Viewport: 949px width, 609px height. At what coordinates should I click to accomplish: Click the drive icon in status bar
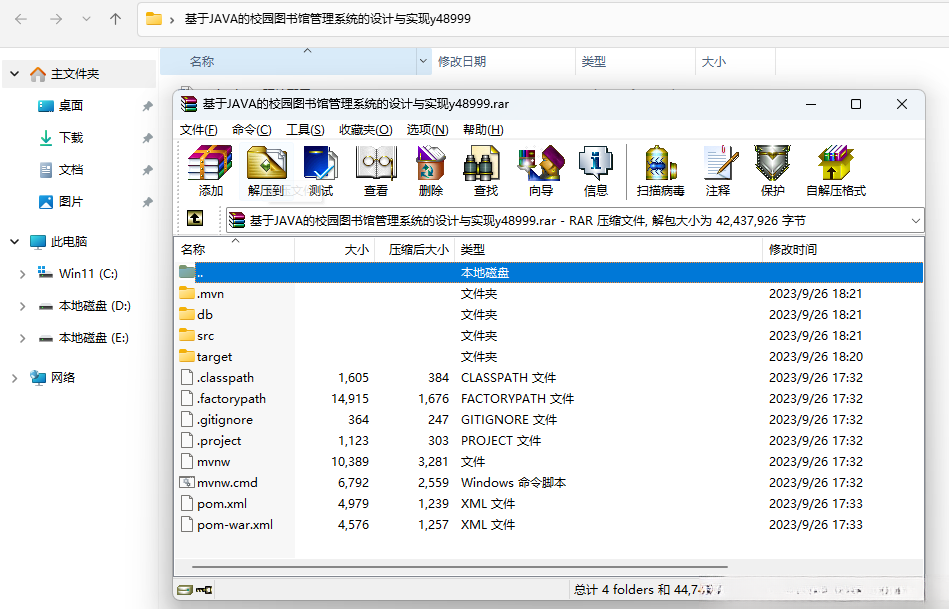185,590
